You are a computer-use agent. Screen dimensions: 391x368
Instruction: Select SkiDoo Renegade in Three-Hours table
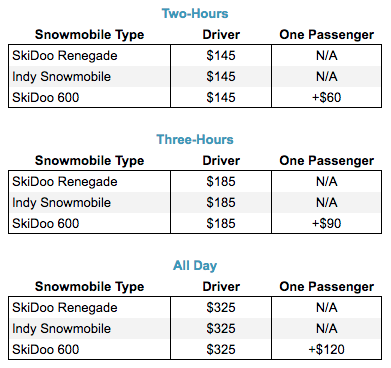click(65, 182)
